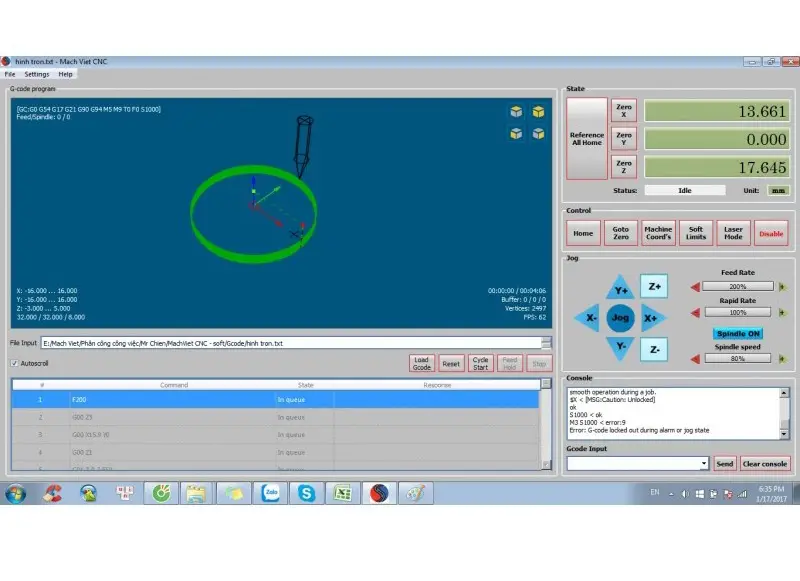Open Skype from the taskbar
Image resolution: width=800 pixels, height=581 pixels.
tap(306, 493)
